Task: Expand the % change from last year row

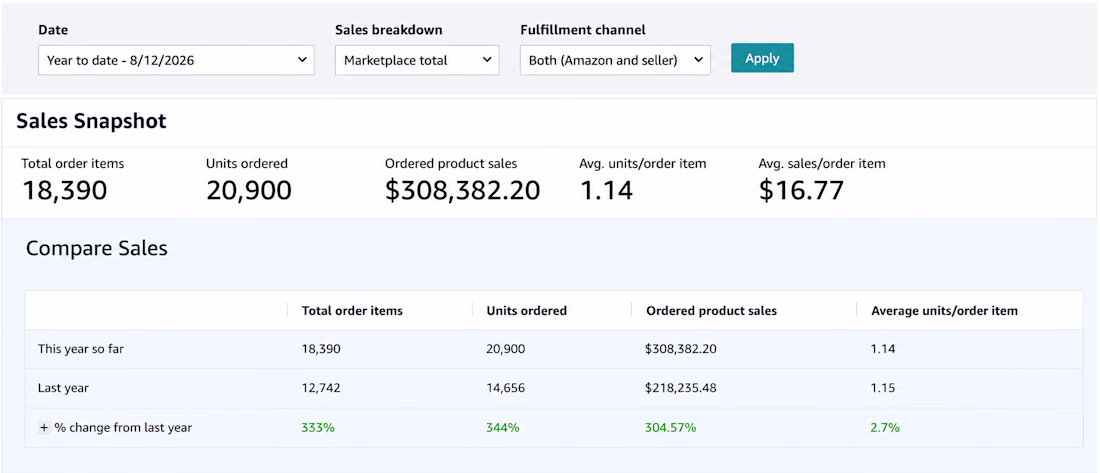Action: coord(43,427)
